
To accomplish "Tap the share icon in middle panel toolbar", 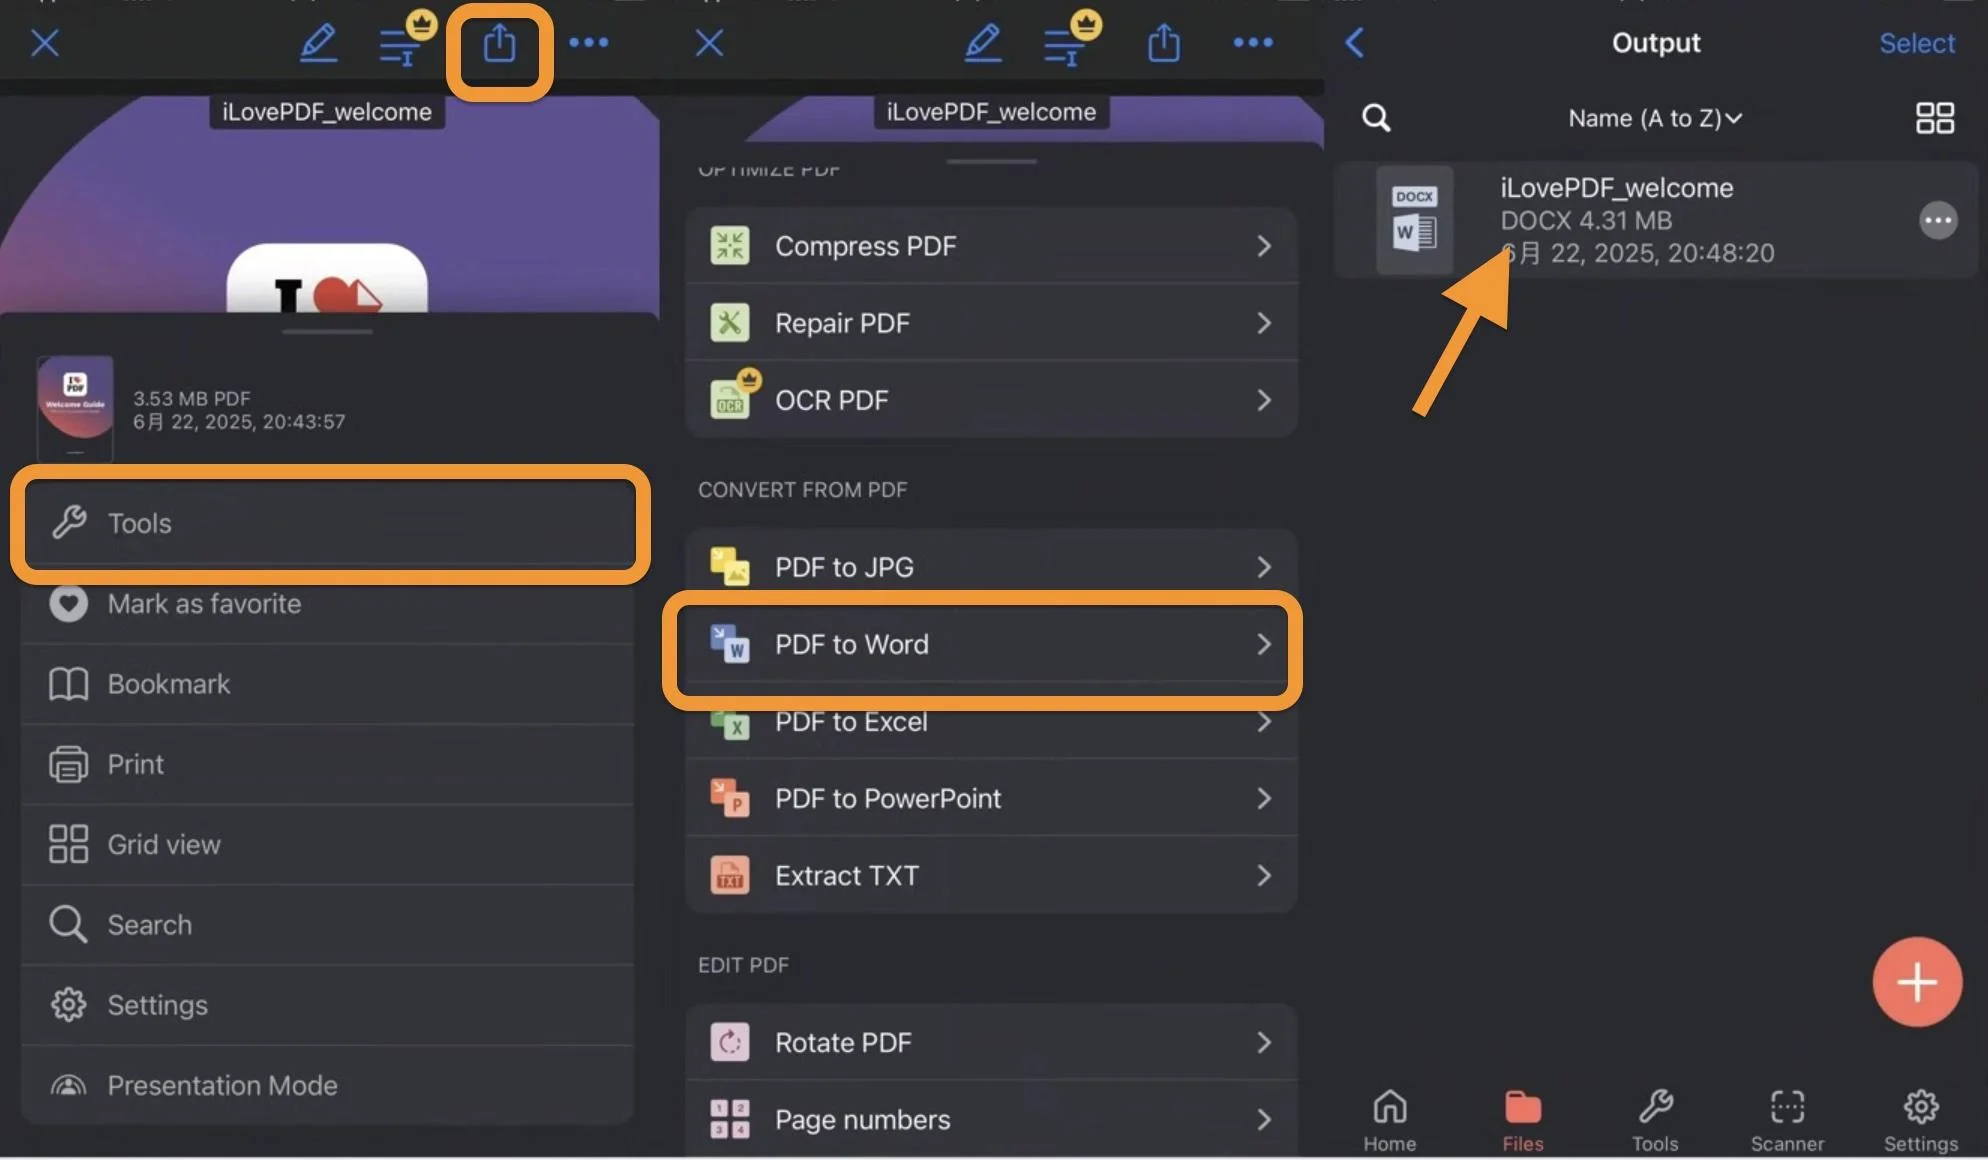I will click(1164, 43).
